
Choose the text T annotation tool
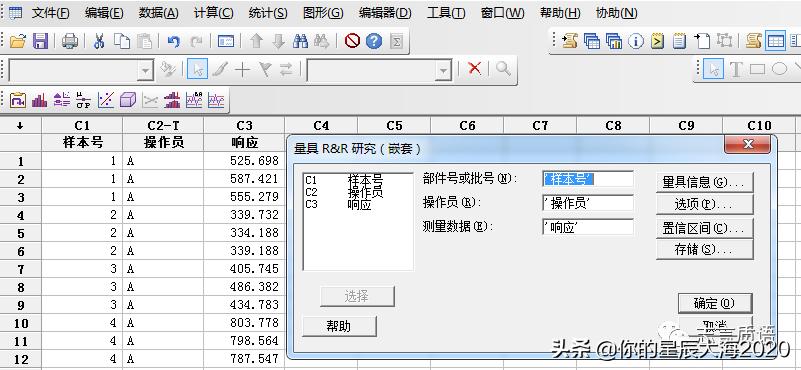(x=736, y=70)
